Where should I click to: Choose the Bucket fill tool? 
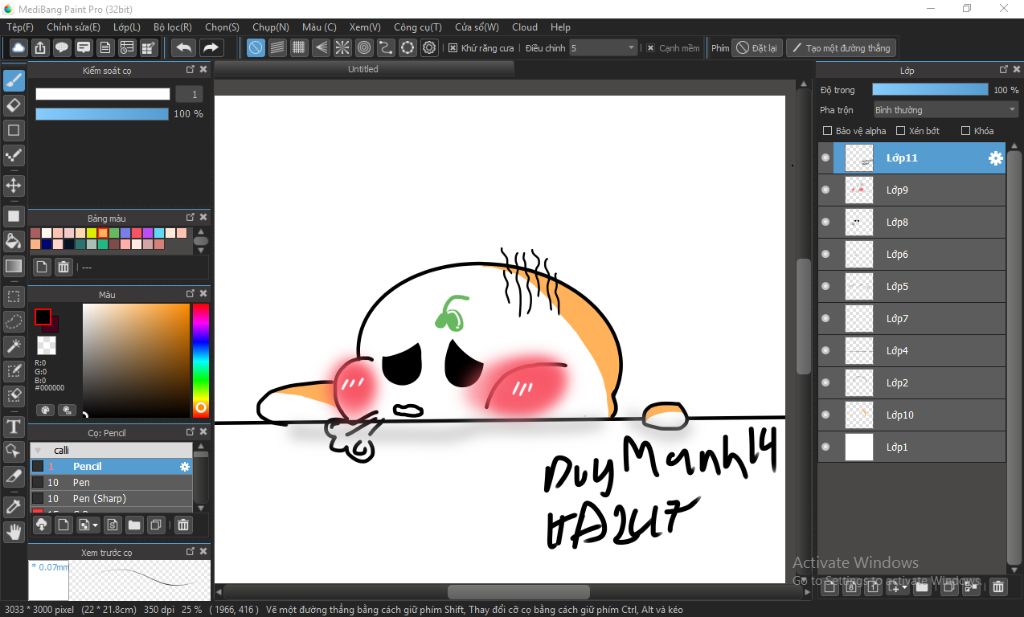pos(14,241)
